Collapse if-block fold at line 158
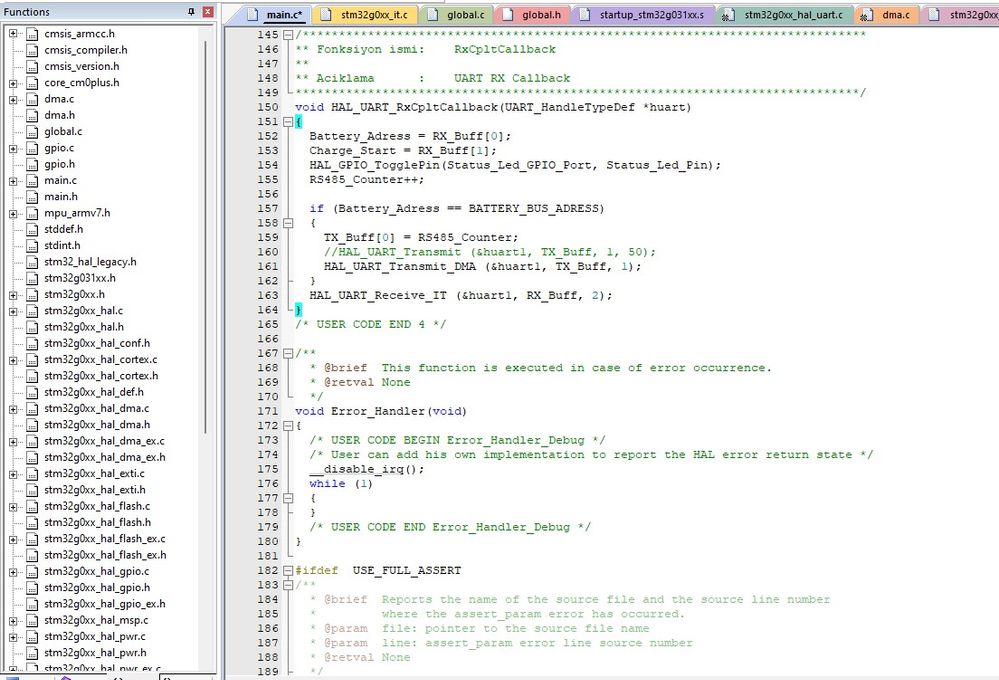 [x=288, y=223]
